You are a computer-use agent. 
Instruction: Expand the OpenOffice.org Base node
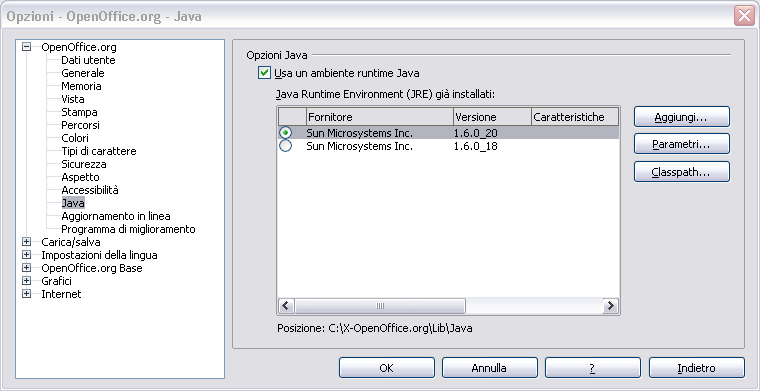tap(26, 268)
